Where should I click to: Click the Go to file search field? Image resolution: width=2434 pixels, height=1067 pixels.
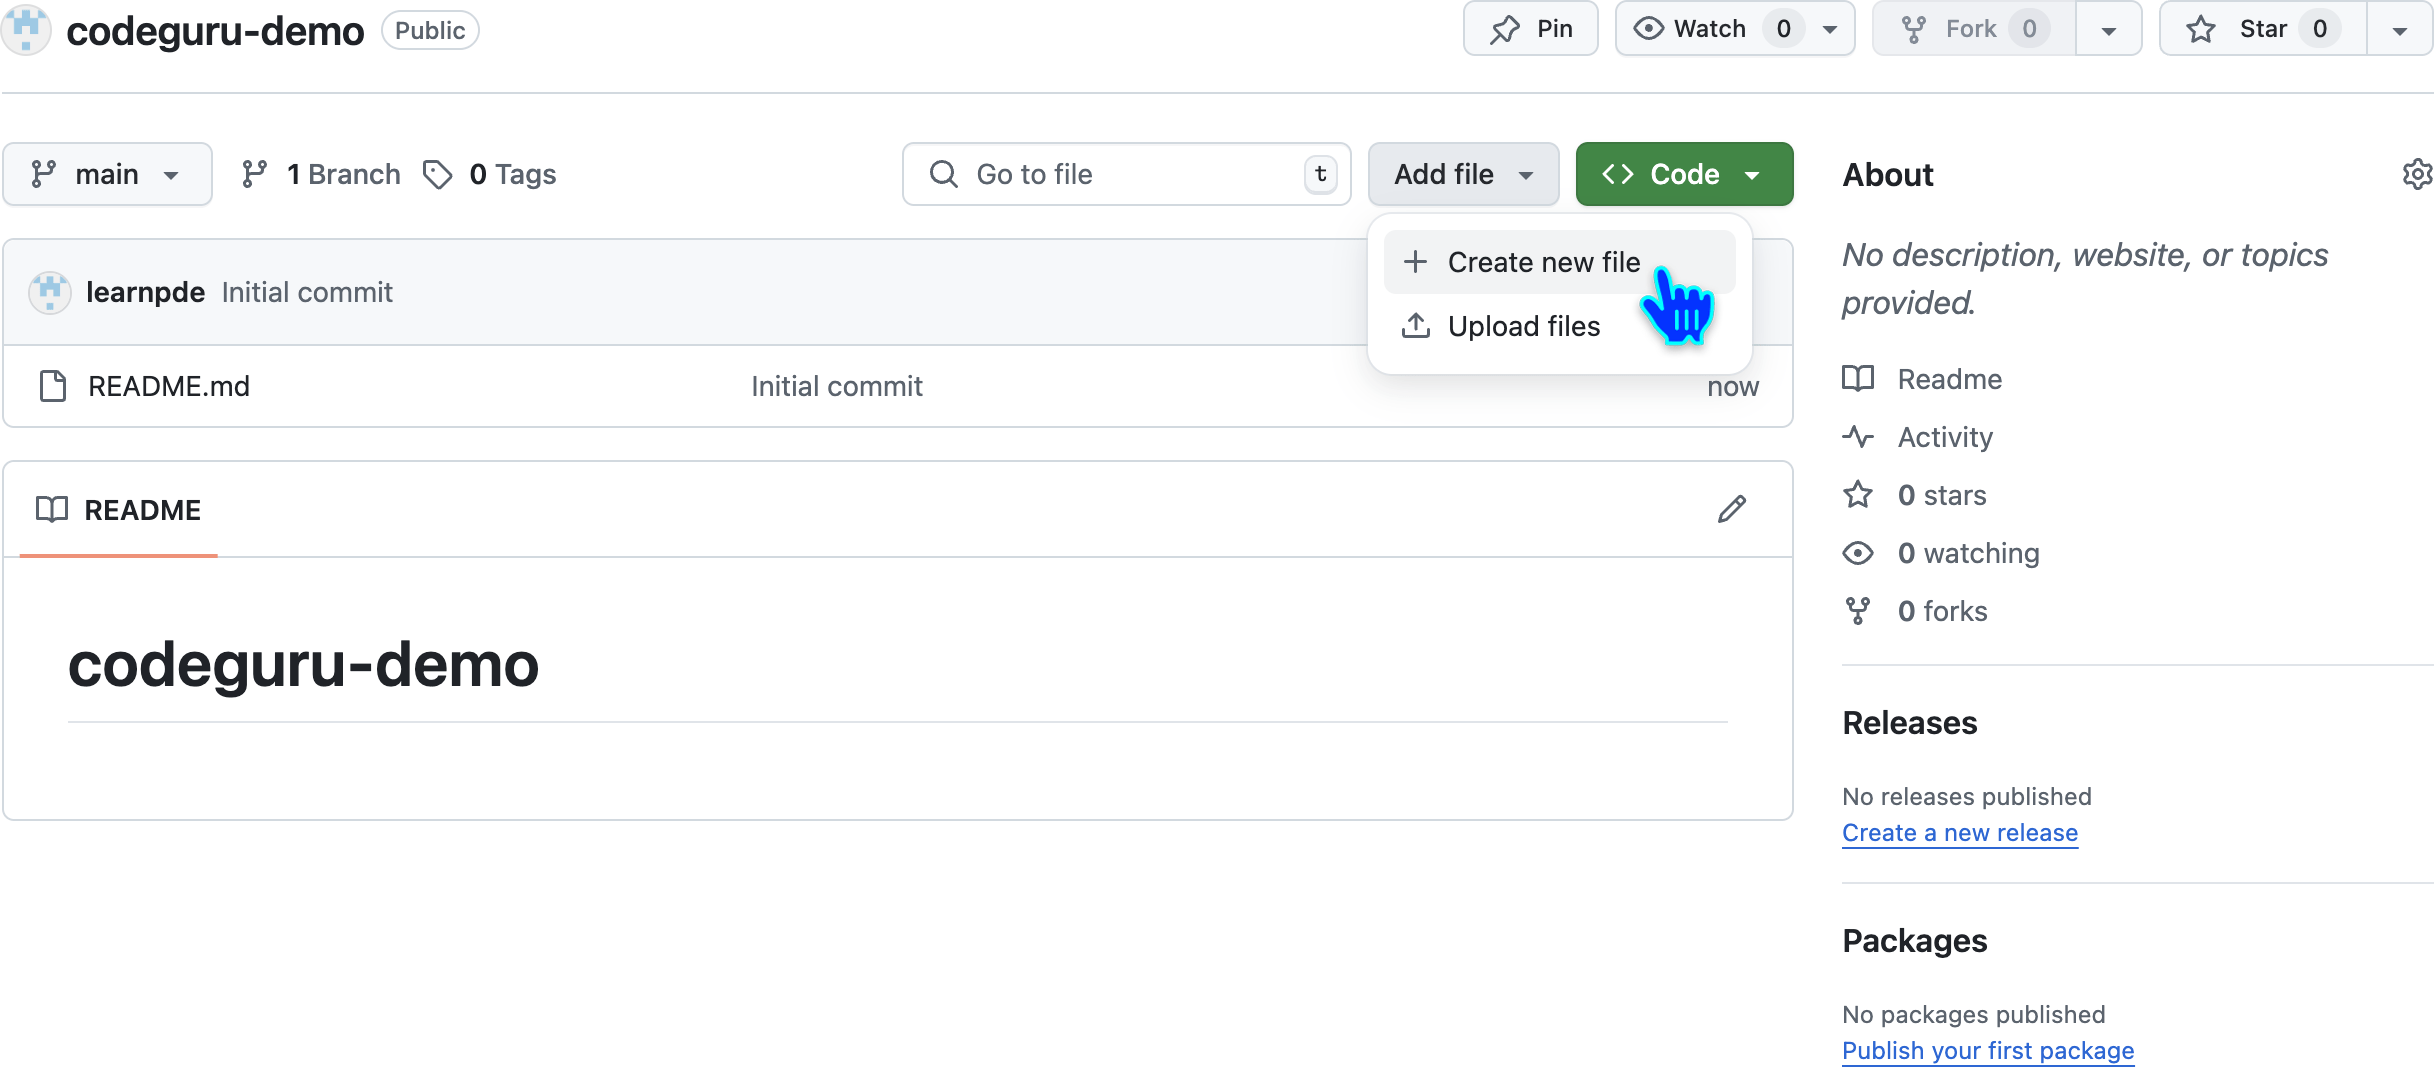click(1126, 174)
